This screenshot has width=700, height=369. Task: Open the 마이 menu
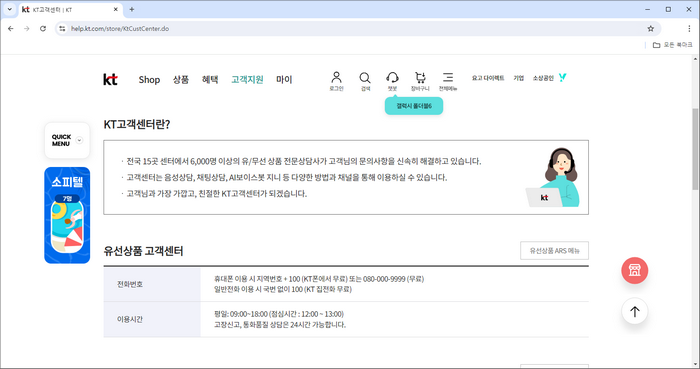(x=284, y=80)
